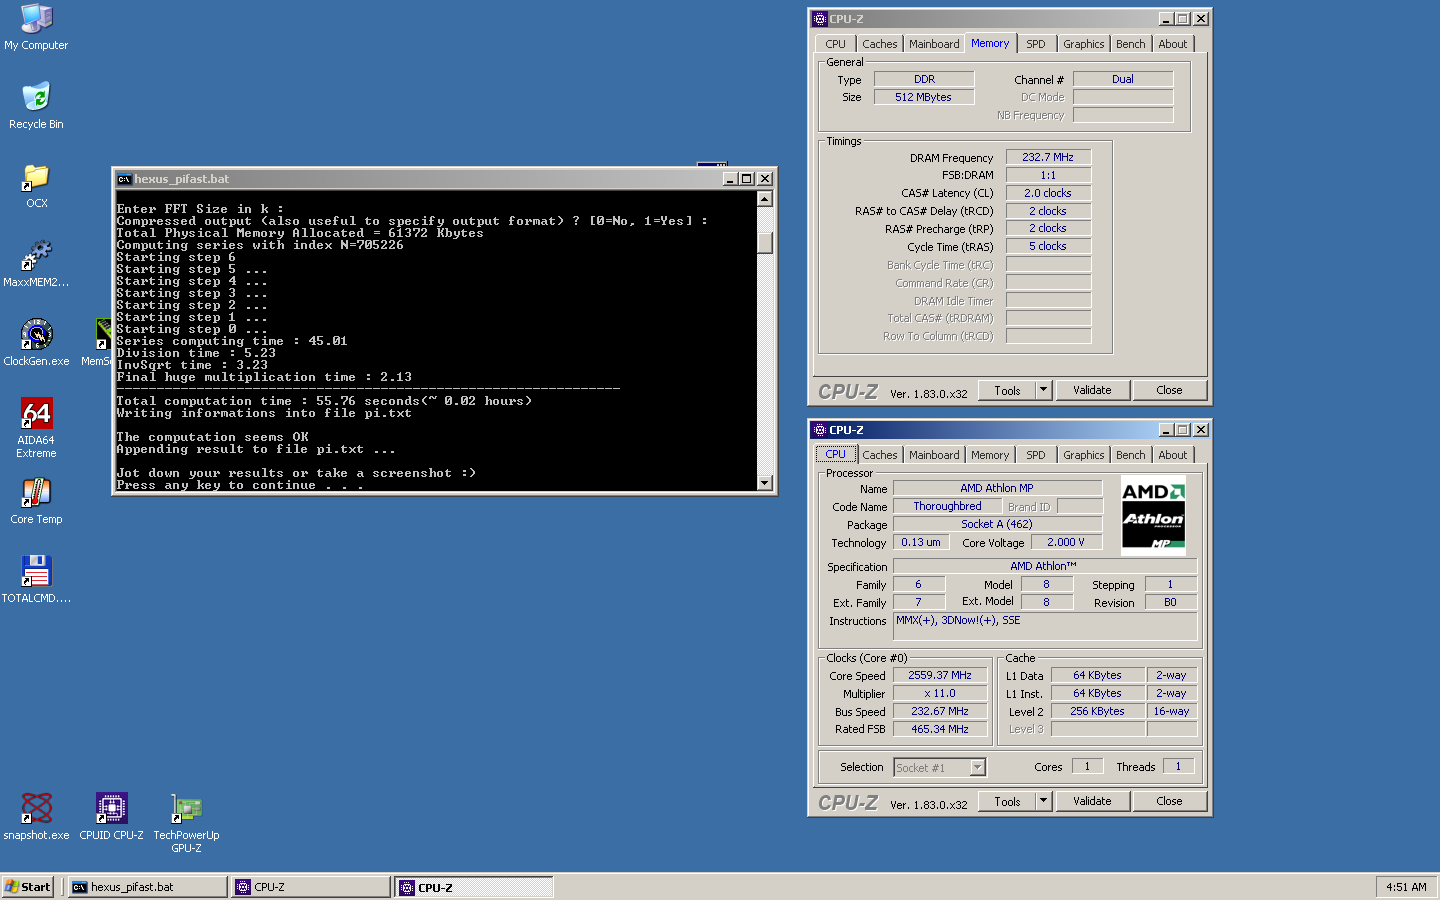This screenshot has width=1440, height=900.
Task: Click the Core Speed value 2559.37 MHz
Action: [x=940, y=675]
